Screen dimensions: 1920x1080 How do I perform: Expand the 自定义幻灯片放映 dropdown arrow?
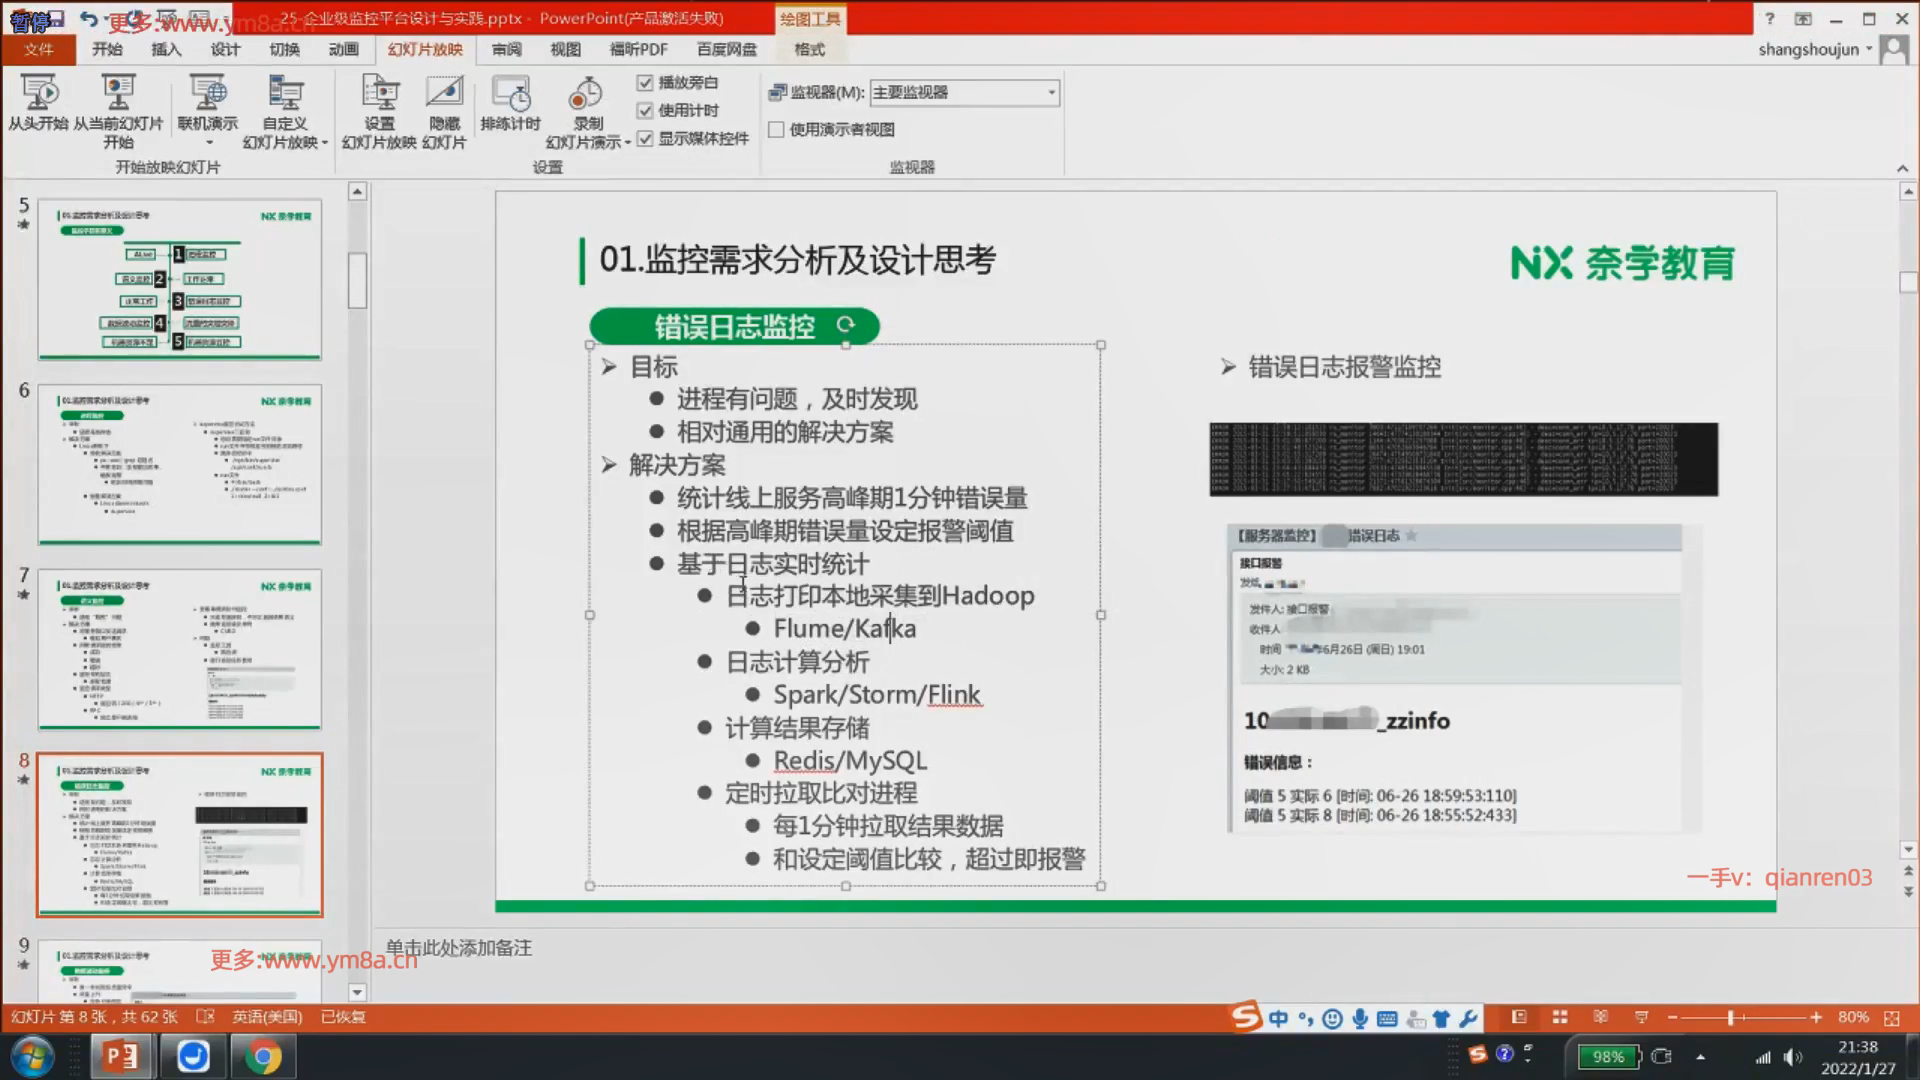(x=325, y=143)
